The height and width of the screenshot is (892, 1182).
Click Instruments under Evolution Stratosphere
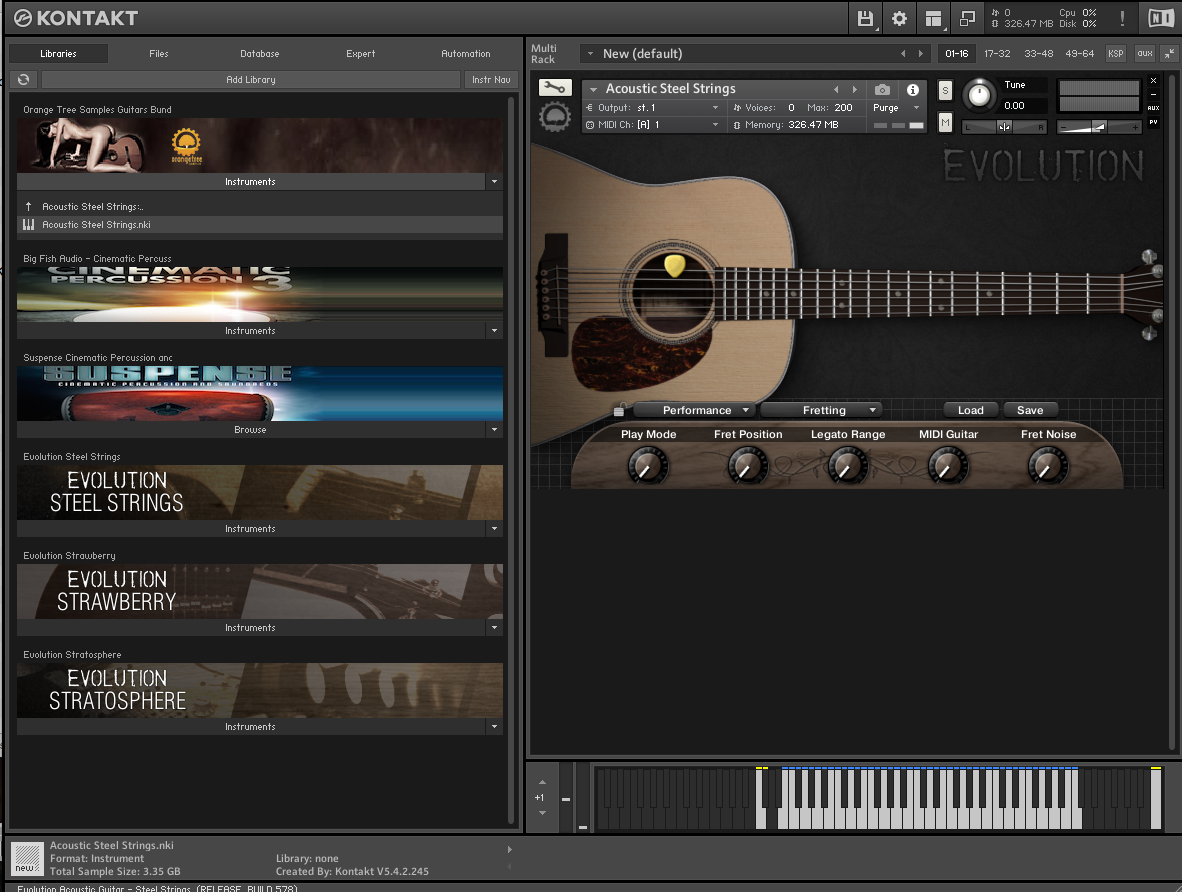pos(250,727)
